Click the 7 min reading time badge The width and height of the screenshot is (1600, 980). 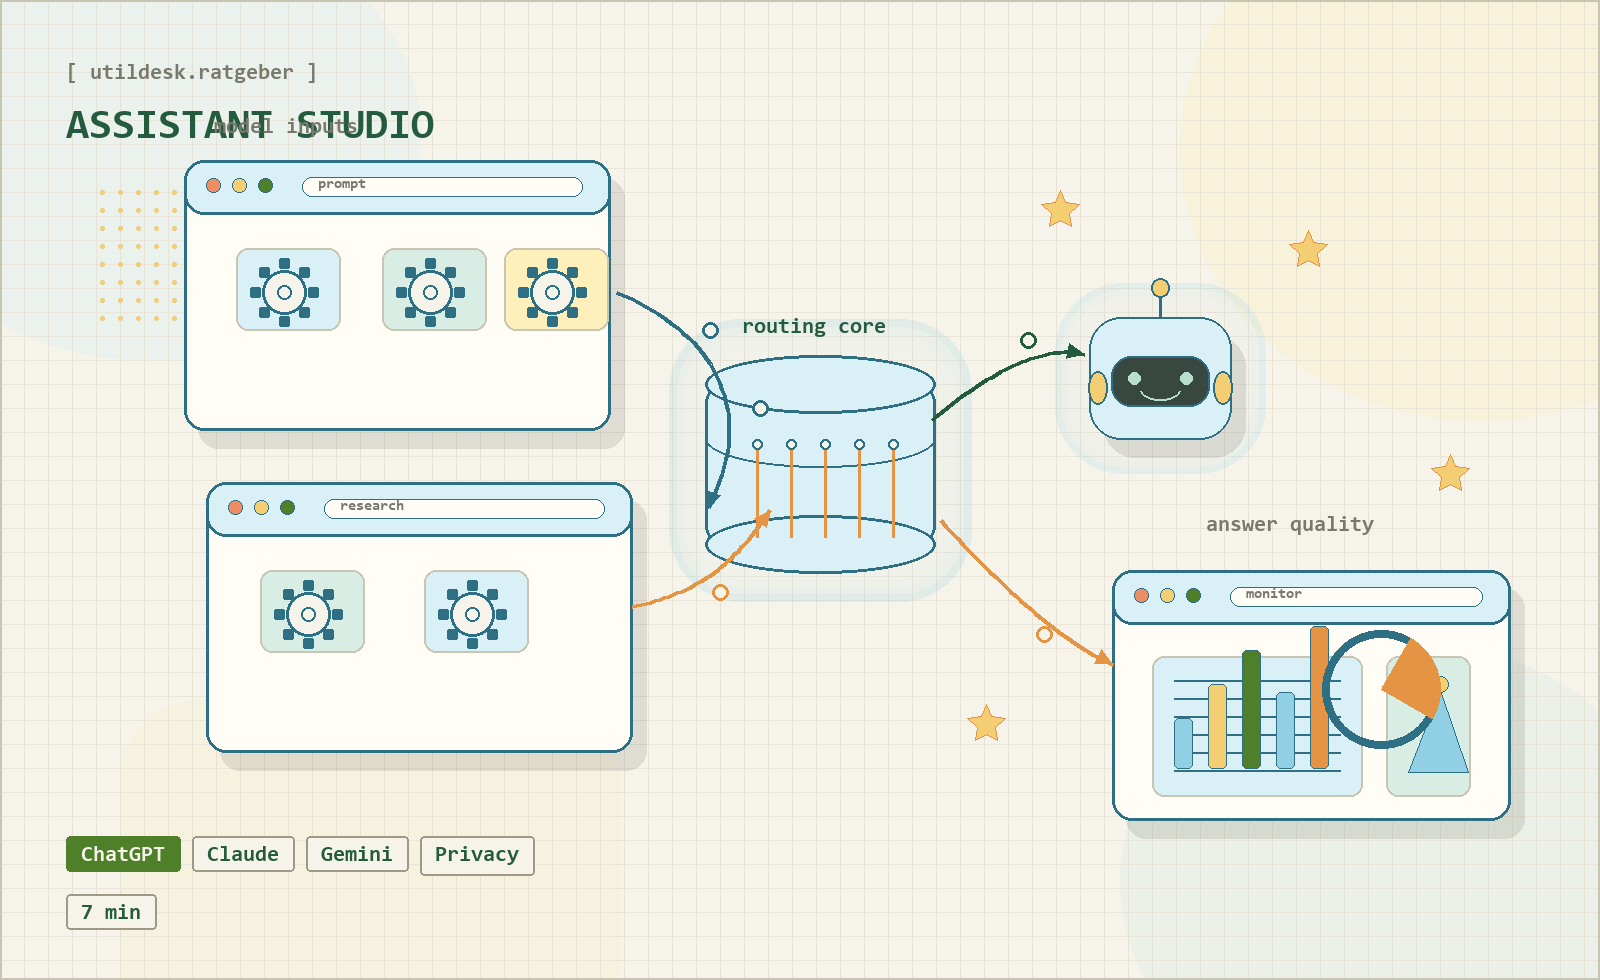pyautogui.click(x=111, y=912)
